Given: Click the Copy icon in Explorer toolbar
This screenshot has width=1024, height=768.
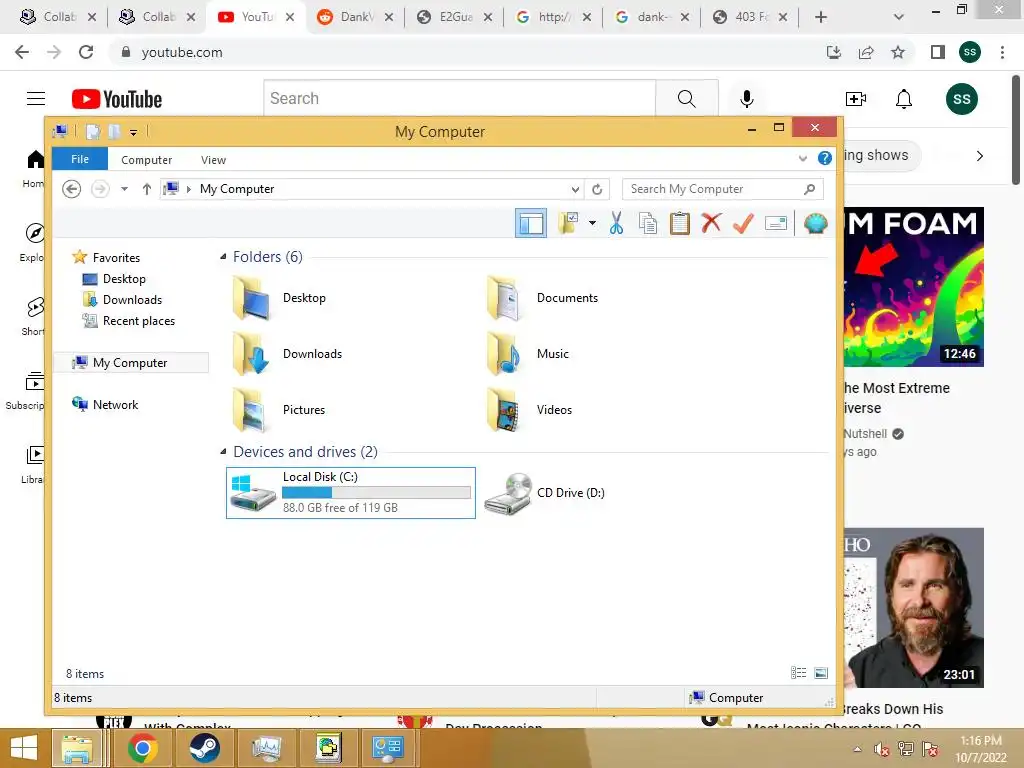Looking at the screenshot, I should point(648,223).
